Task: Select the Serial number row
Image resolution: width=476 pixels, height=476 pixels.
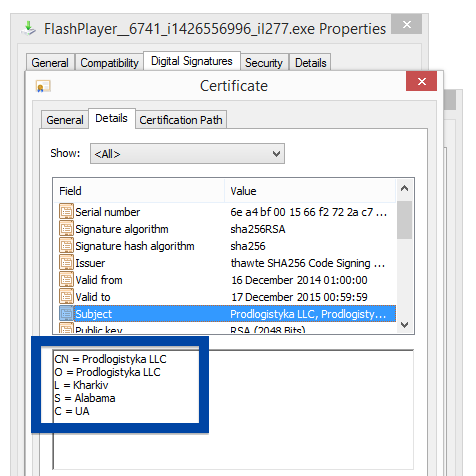Action: pyautogui.click(x=227, y=212)
